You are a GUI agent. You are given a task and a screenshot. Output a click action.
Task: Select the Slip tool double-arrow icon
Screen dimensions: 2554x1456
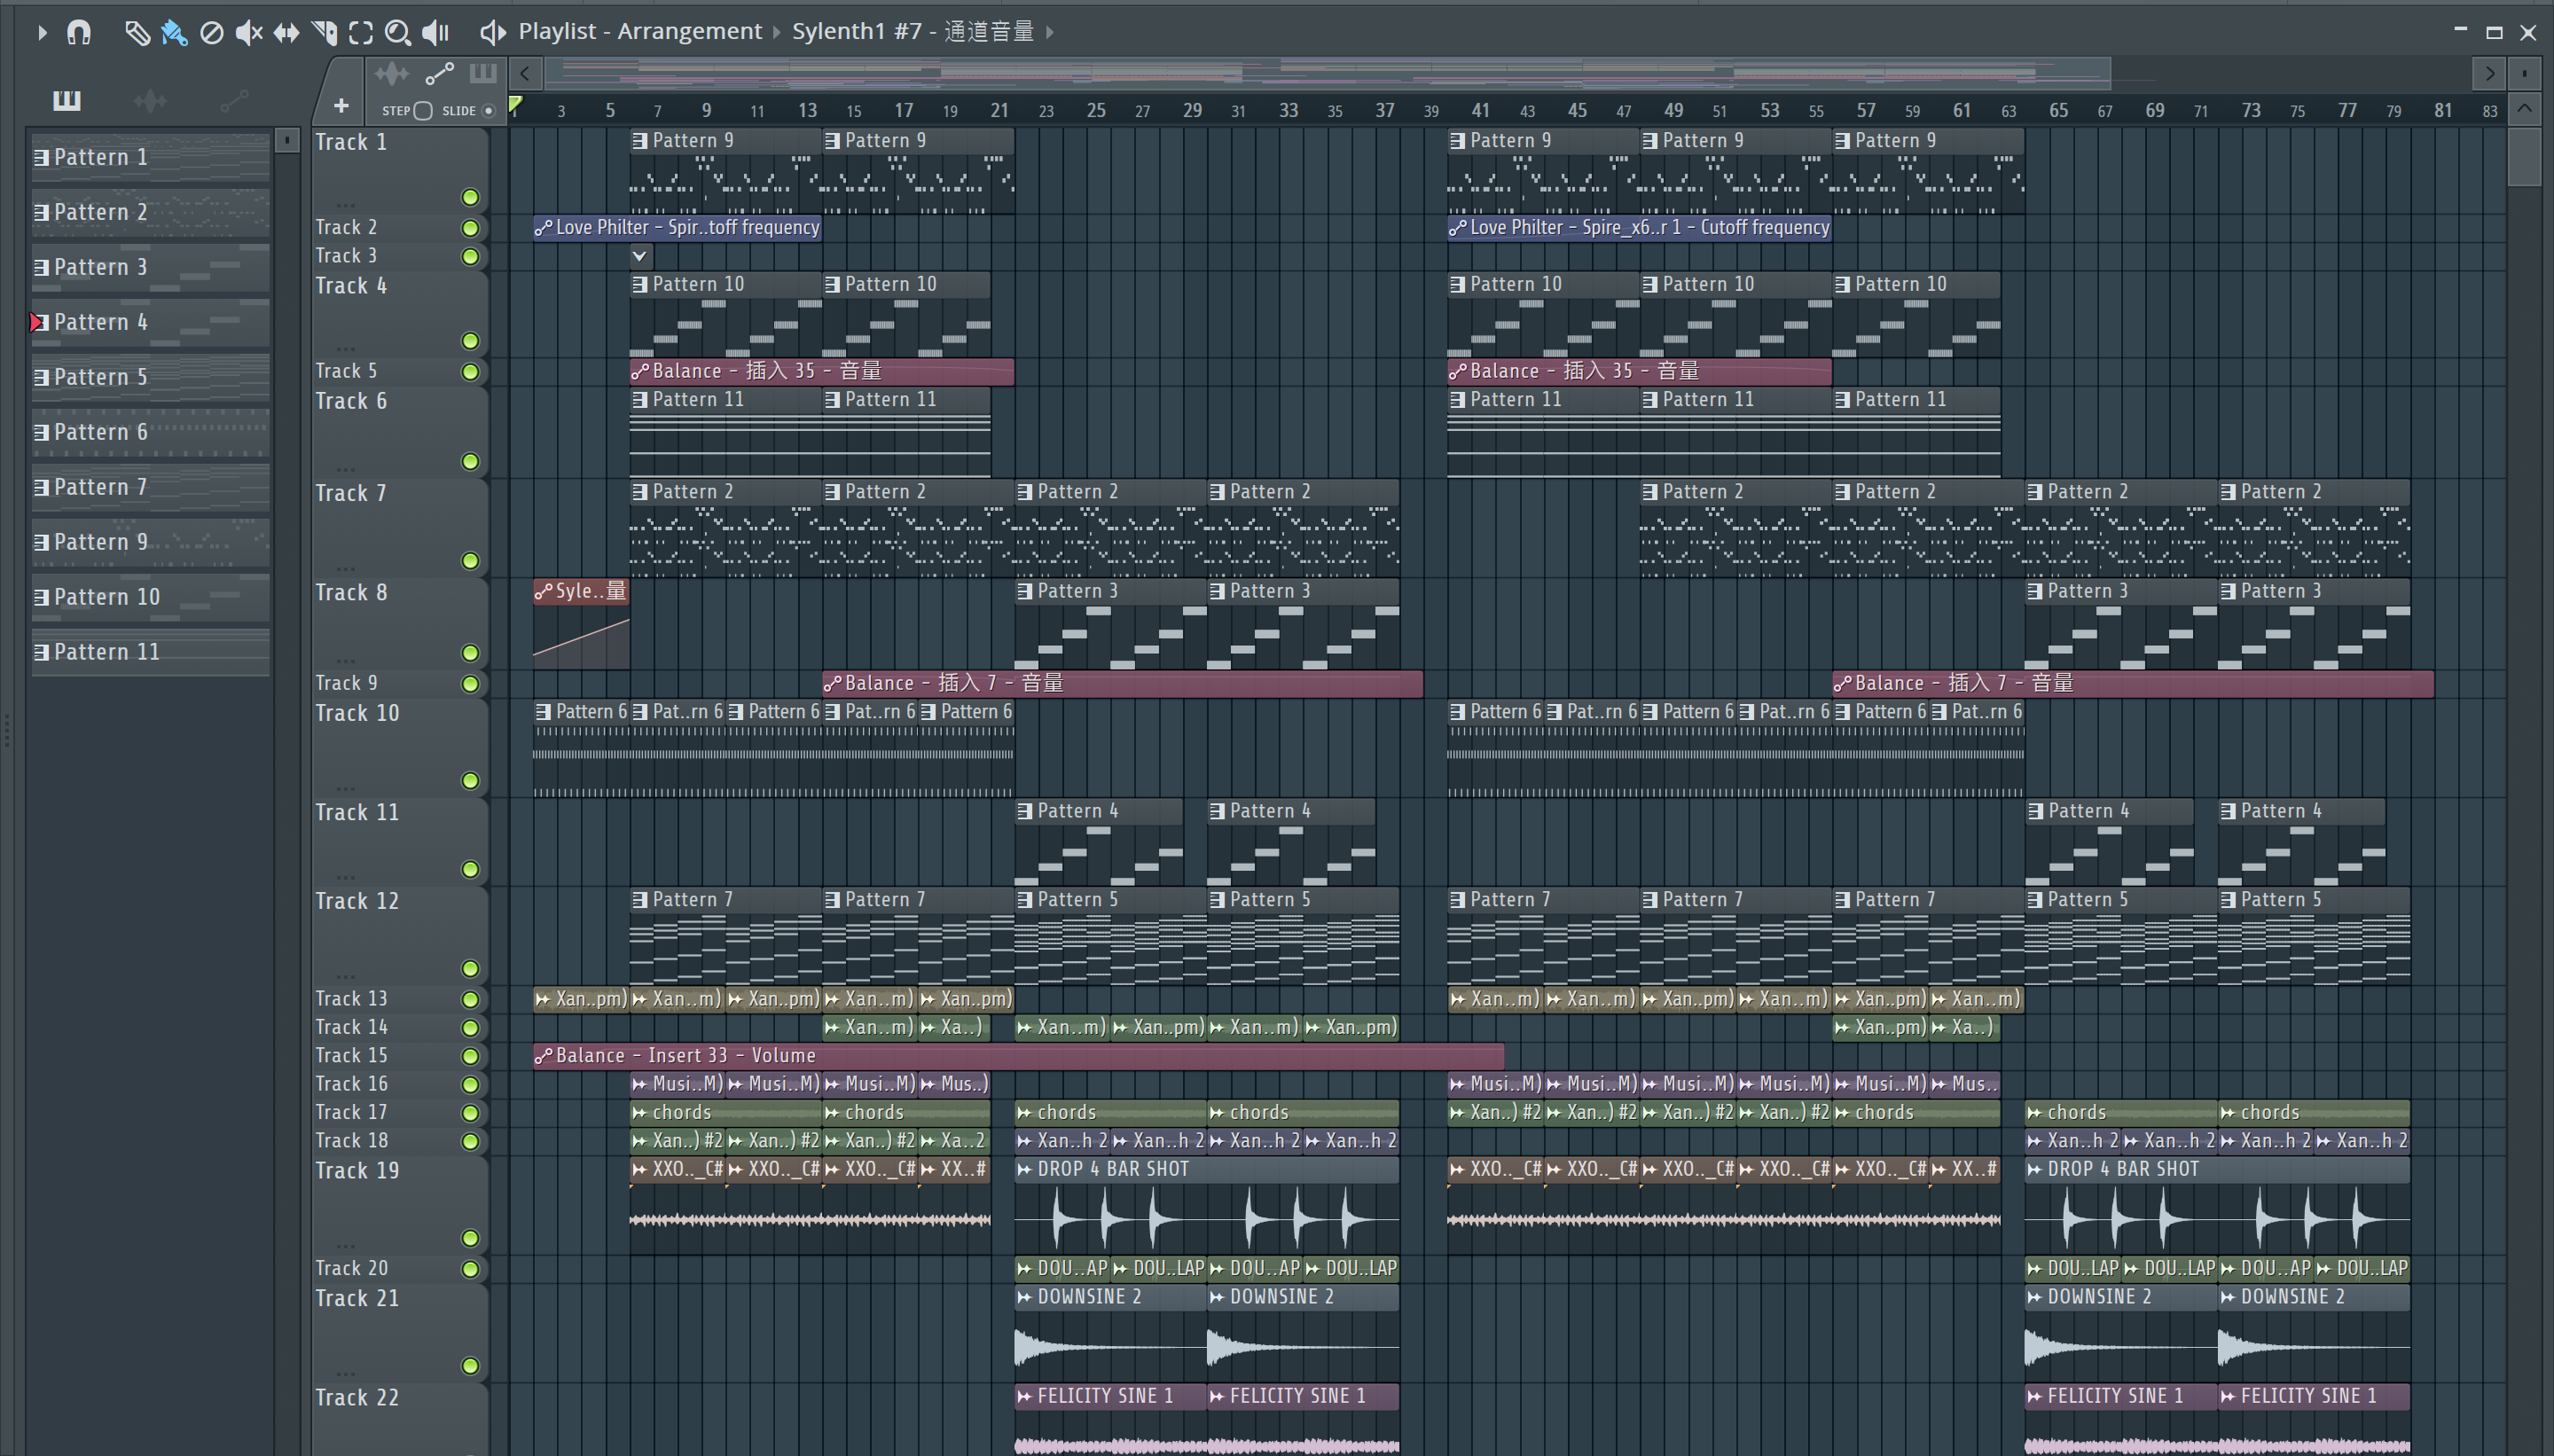[286, 33]
